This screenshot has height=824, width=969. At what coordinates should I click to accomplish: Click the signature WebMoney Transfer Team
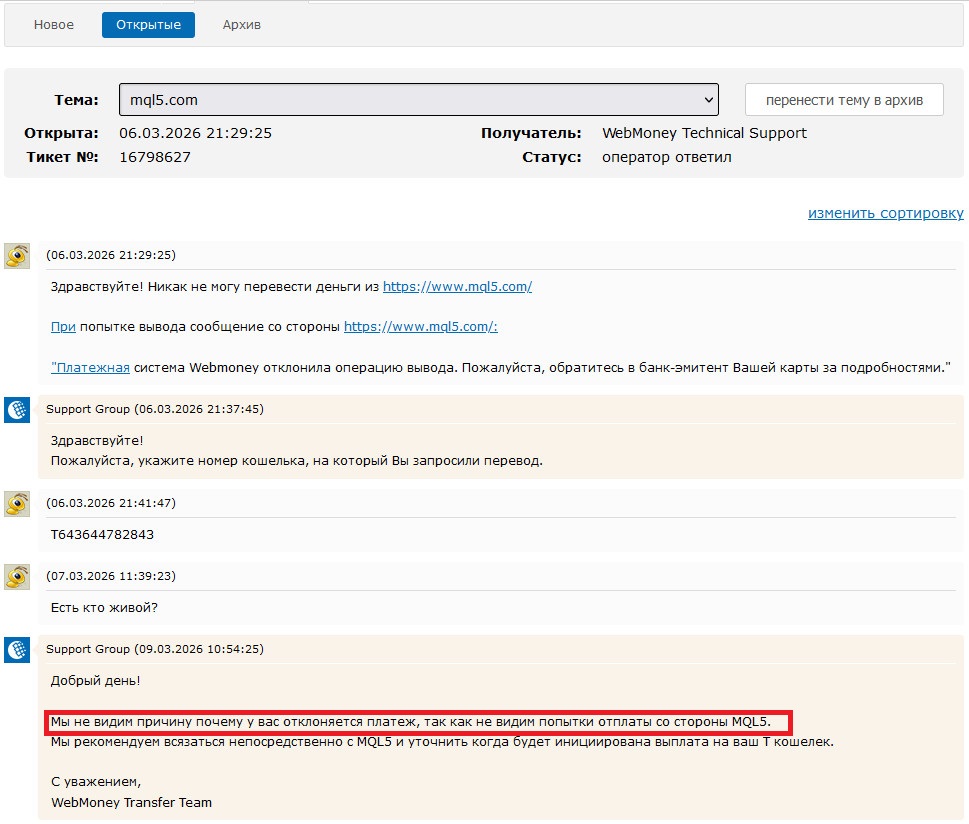pos(131,802)
